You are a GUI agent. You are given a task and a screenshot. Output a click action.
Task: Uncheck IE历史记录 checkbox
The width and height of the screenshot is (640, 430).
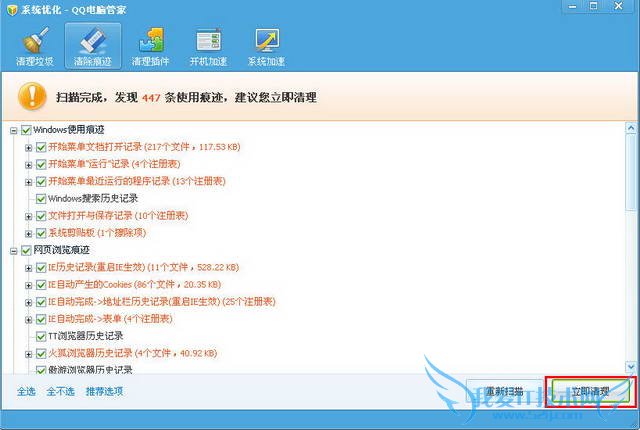point(41,268)
